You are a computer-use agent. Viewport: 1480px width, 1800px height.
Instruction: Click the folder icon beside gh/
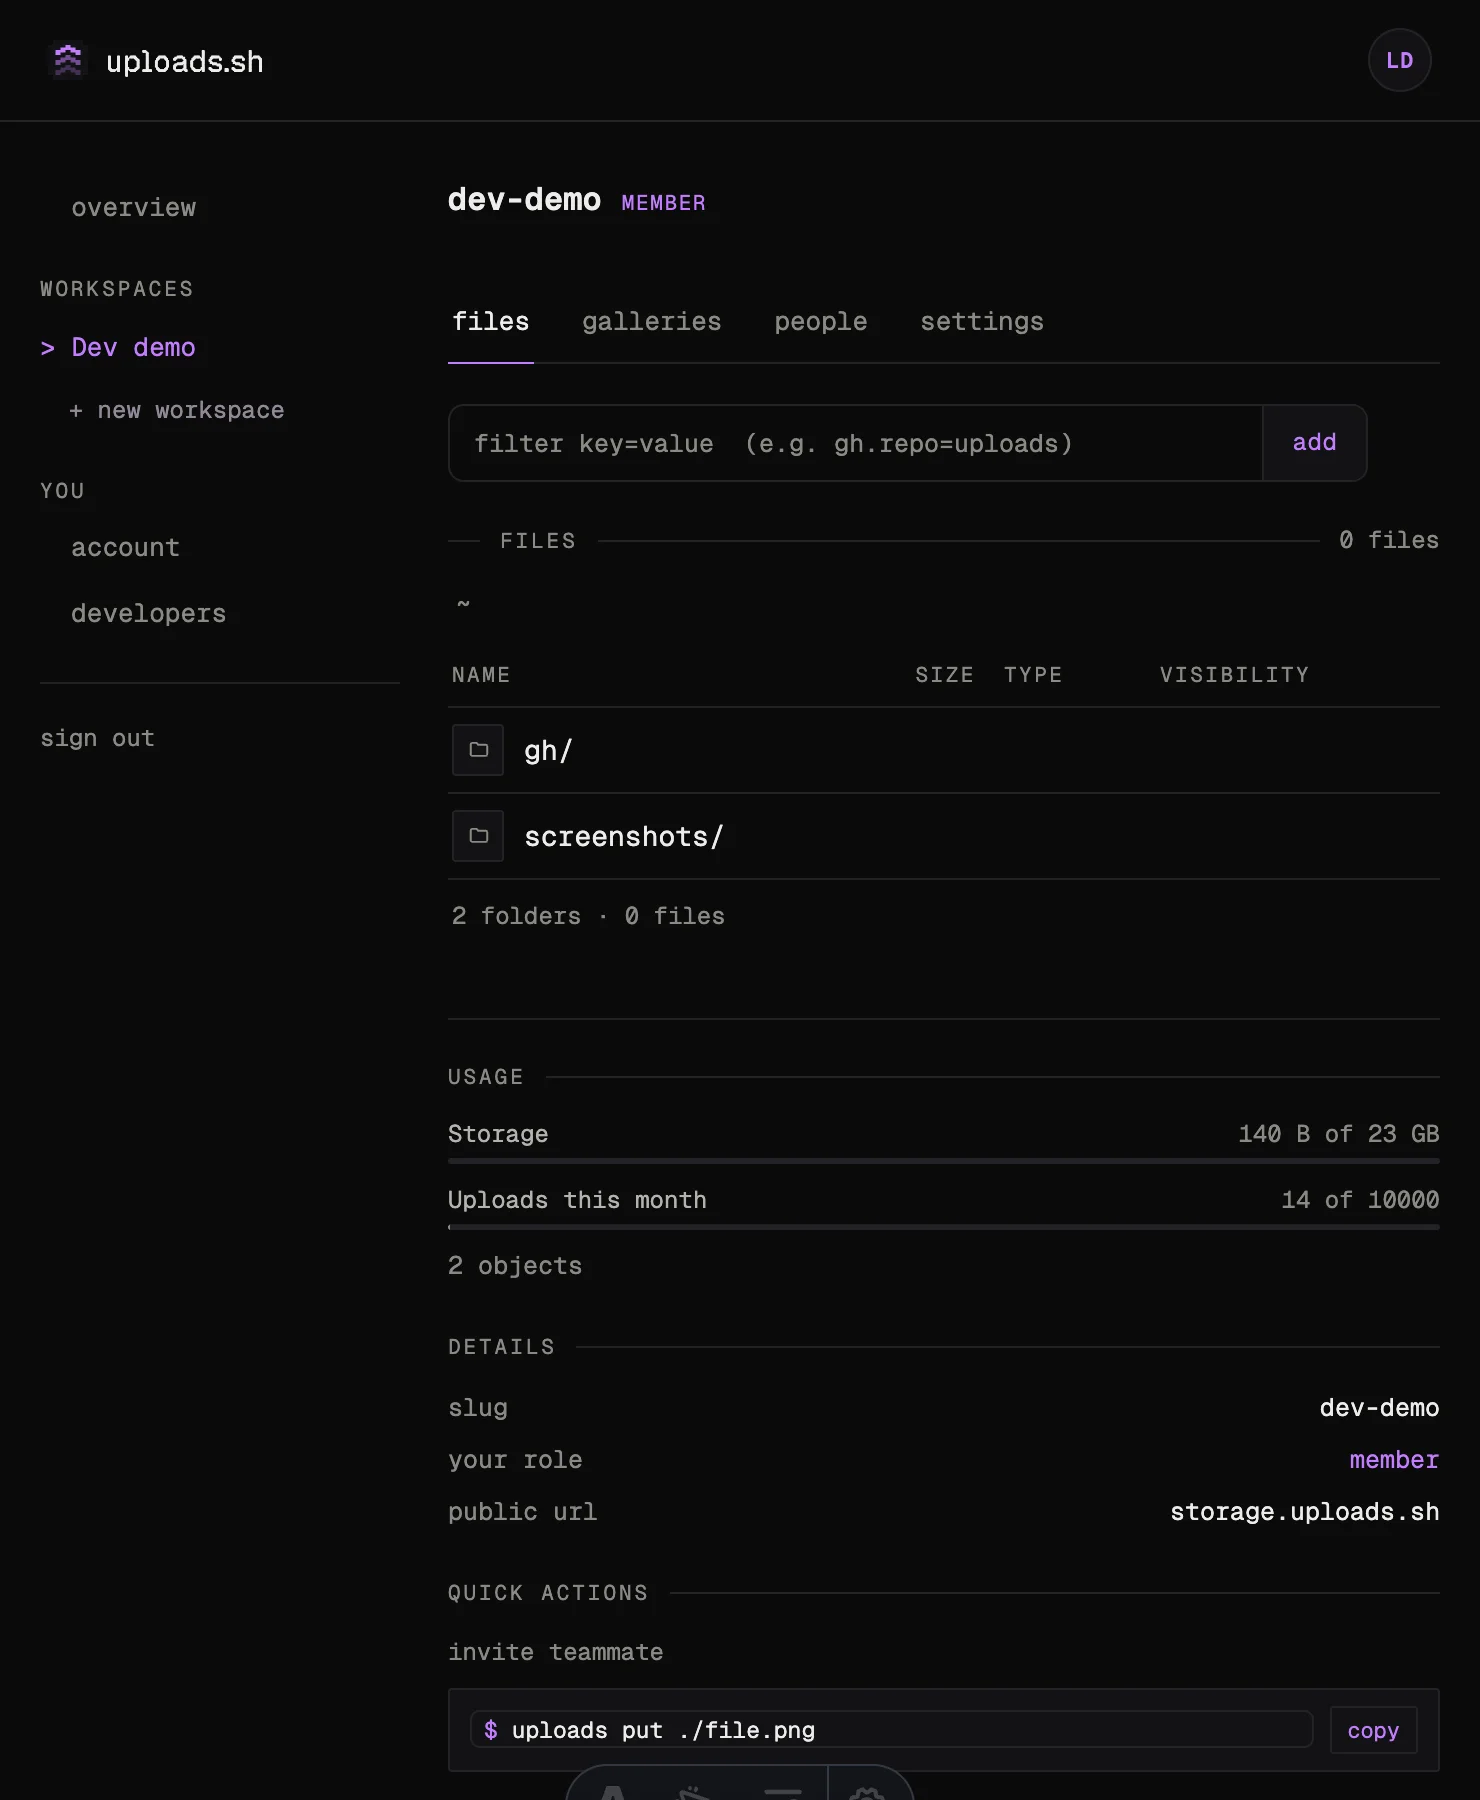coord(478,750)
